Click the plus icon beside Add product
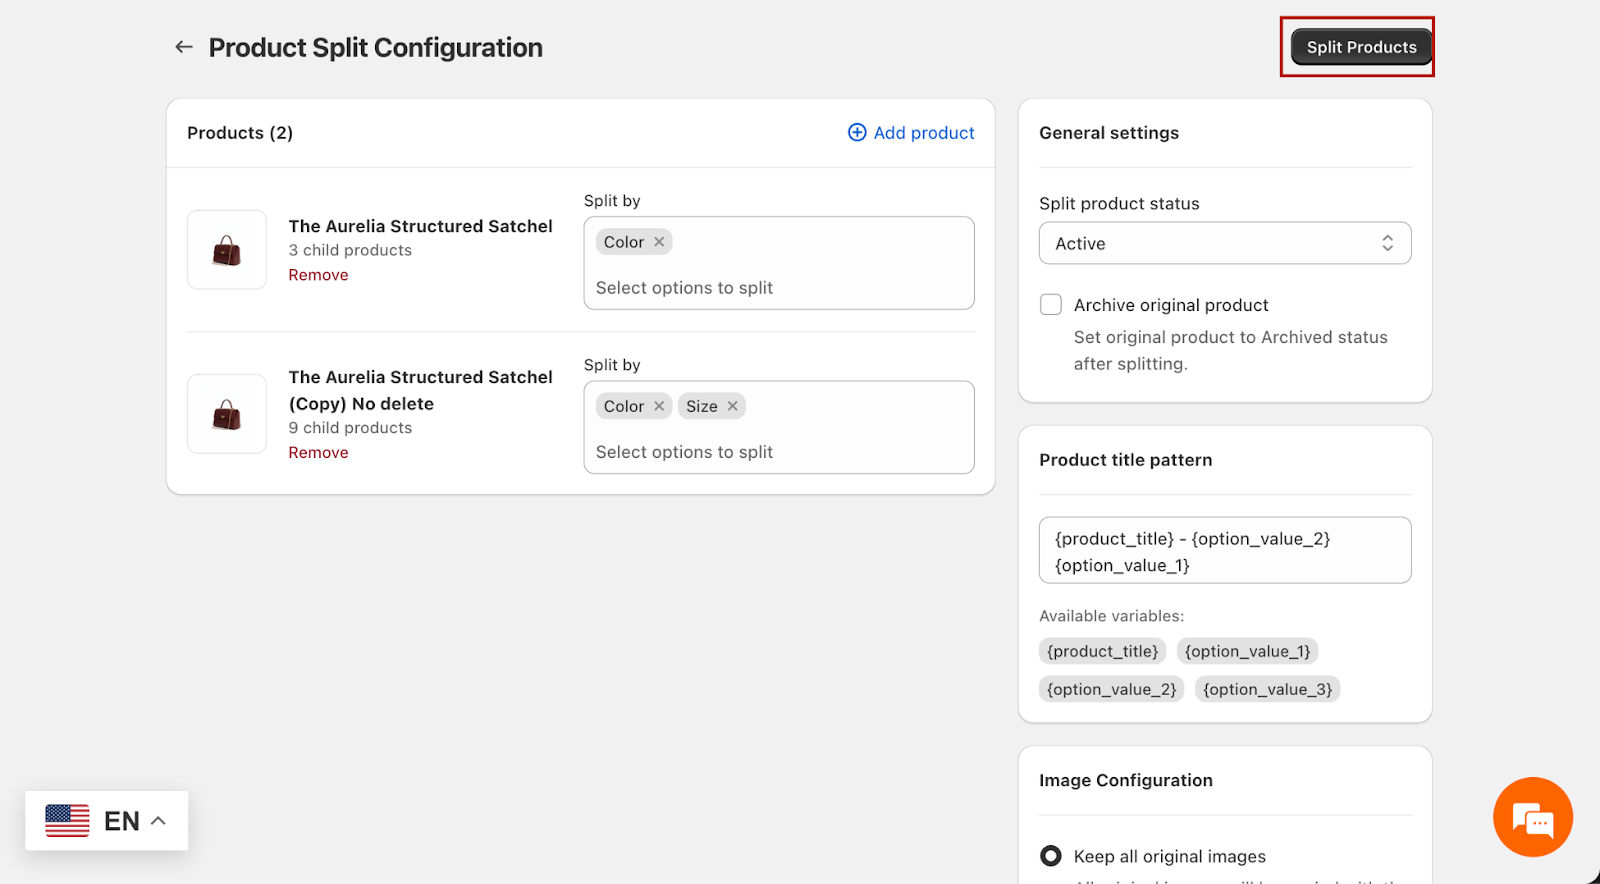 pyautogui.click(x=857, y=133)
